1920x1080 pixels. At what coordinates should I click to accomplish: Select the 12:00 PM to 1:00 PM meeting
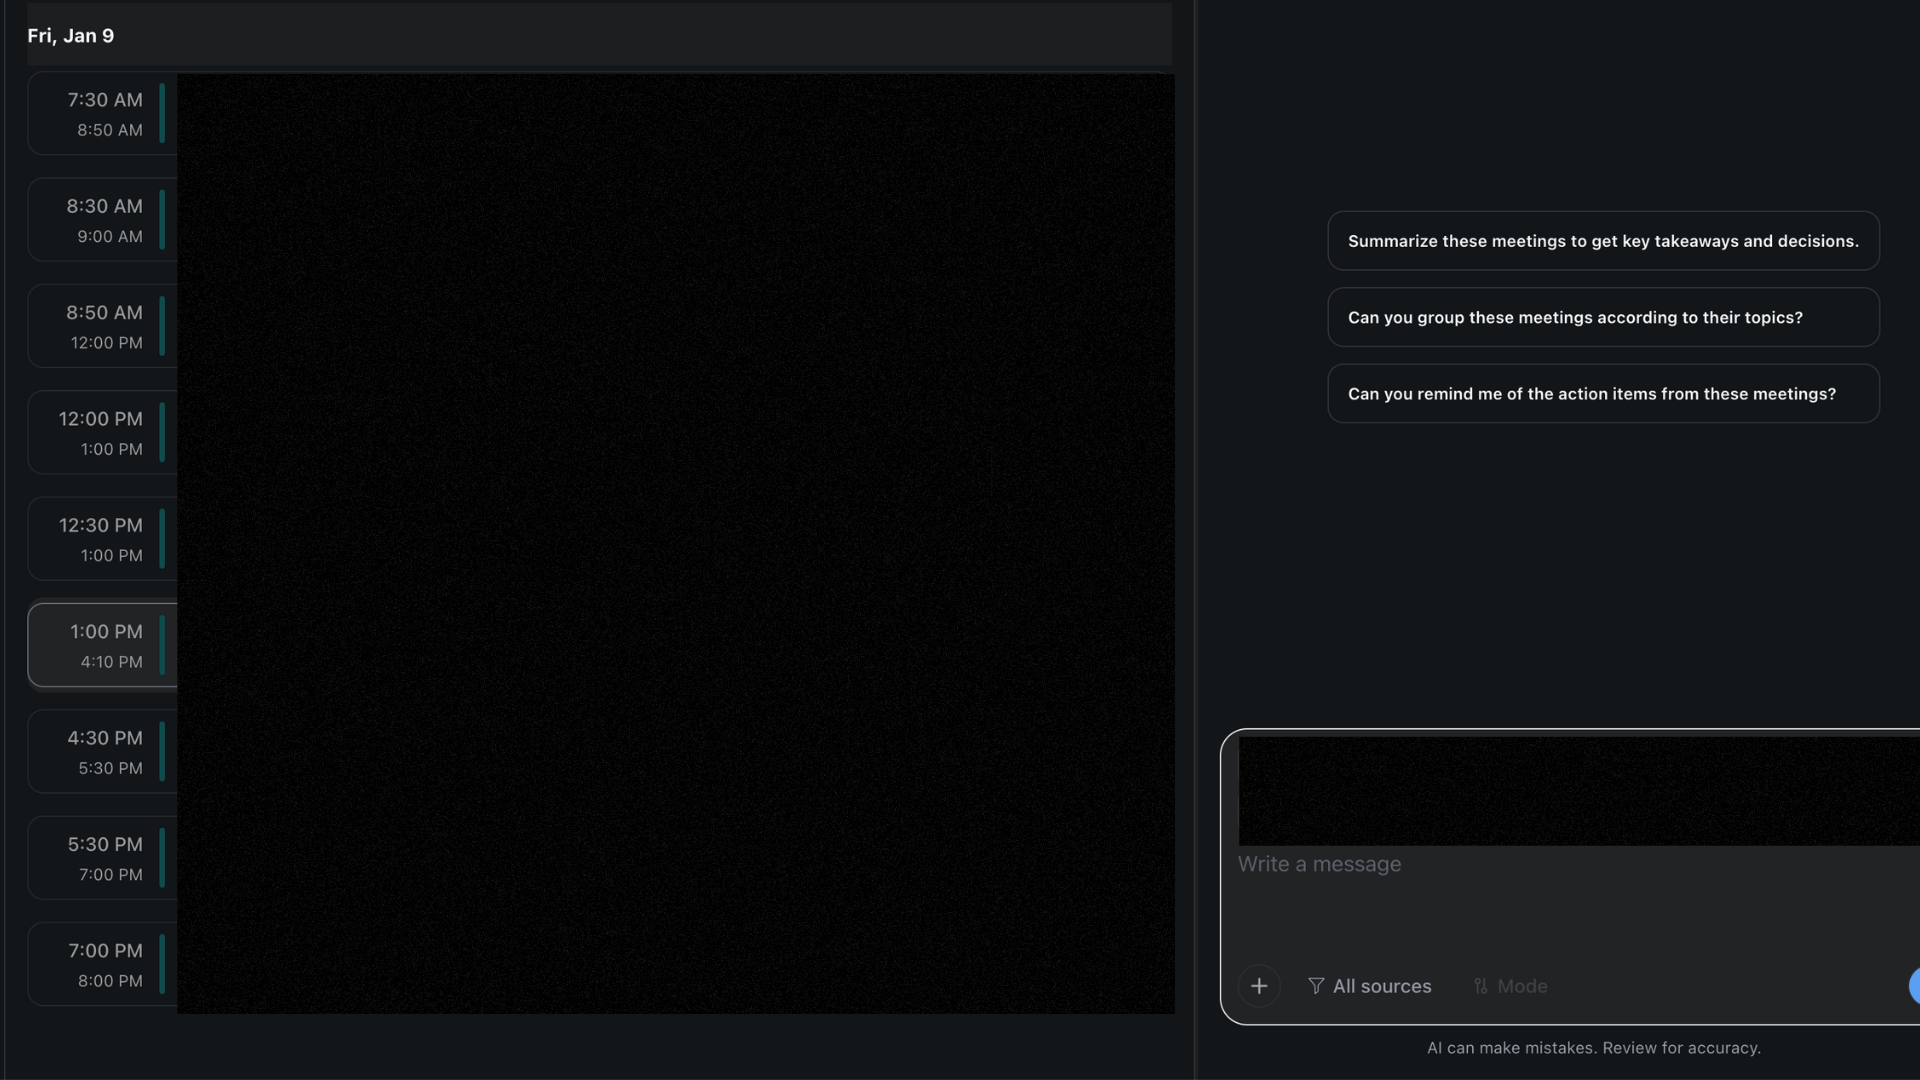coord(104,433)
